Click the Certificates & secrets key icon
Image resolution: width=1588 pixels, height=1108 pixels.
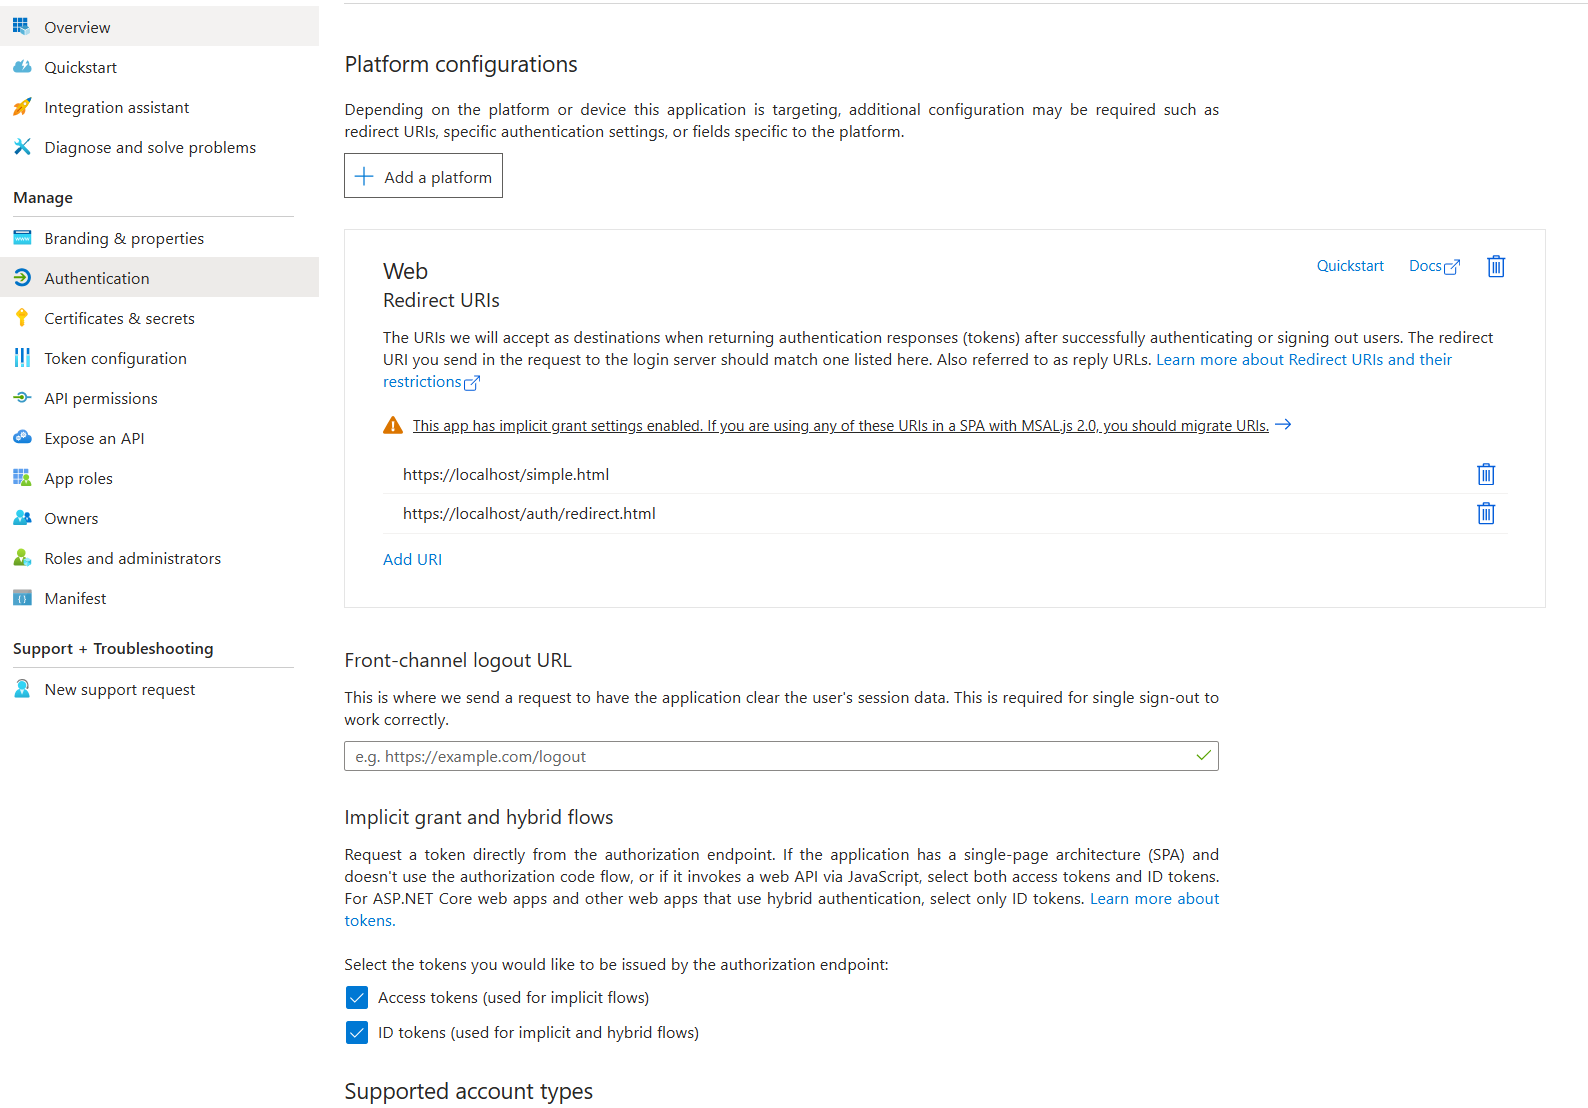point(22,318)
